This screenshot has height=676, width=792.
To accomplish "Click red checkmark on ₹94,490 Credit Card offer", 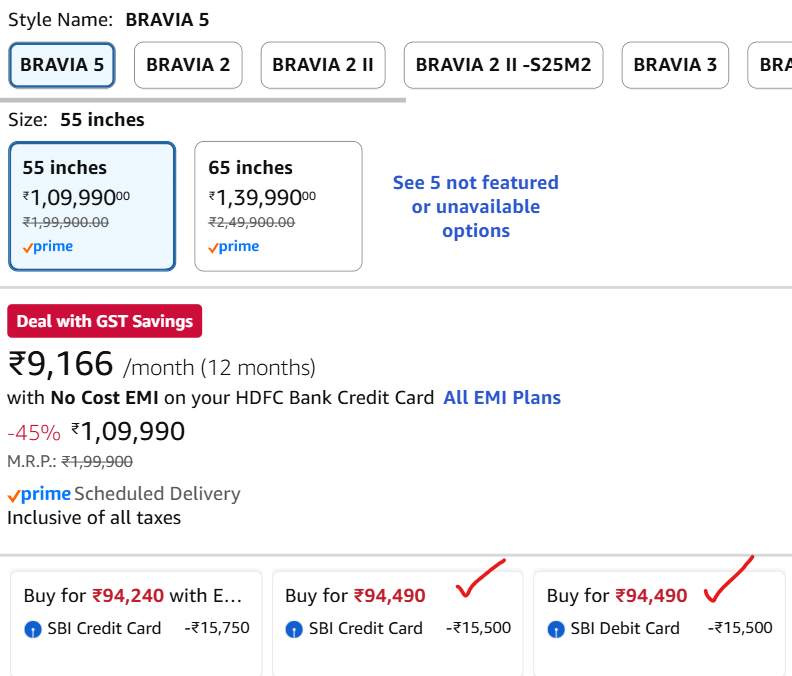I will point(480,579).
